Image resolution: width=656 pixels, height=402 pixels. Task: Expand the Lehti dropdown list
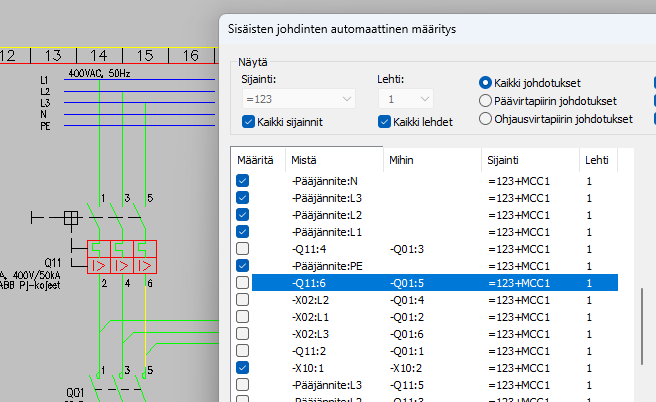[405, 99]
